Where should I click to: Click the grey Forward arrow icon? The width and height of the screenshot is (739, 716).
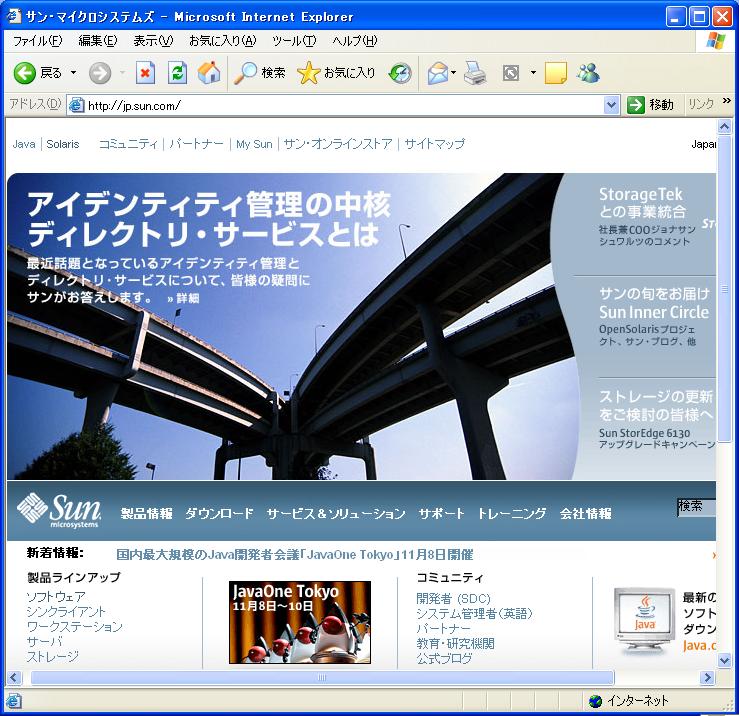click(x=100, y=73)
